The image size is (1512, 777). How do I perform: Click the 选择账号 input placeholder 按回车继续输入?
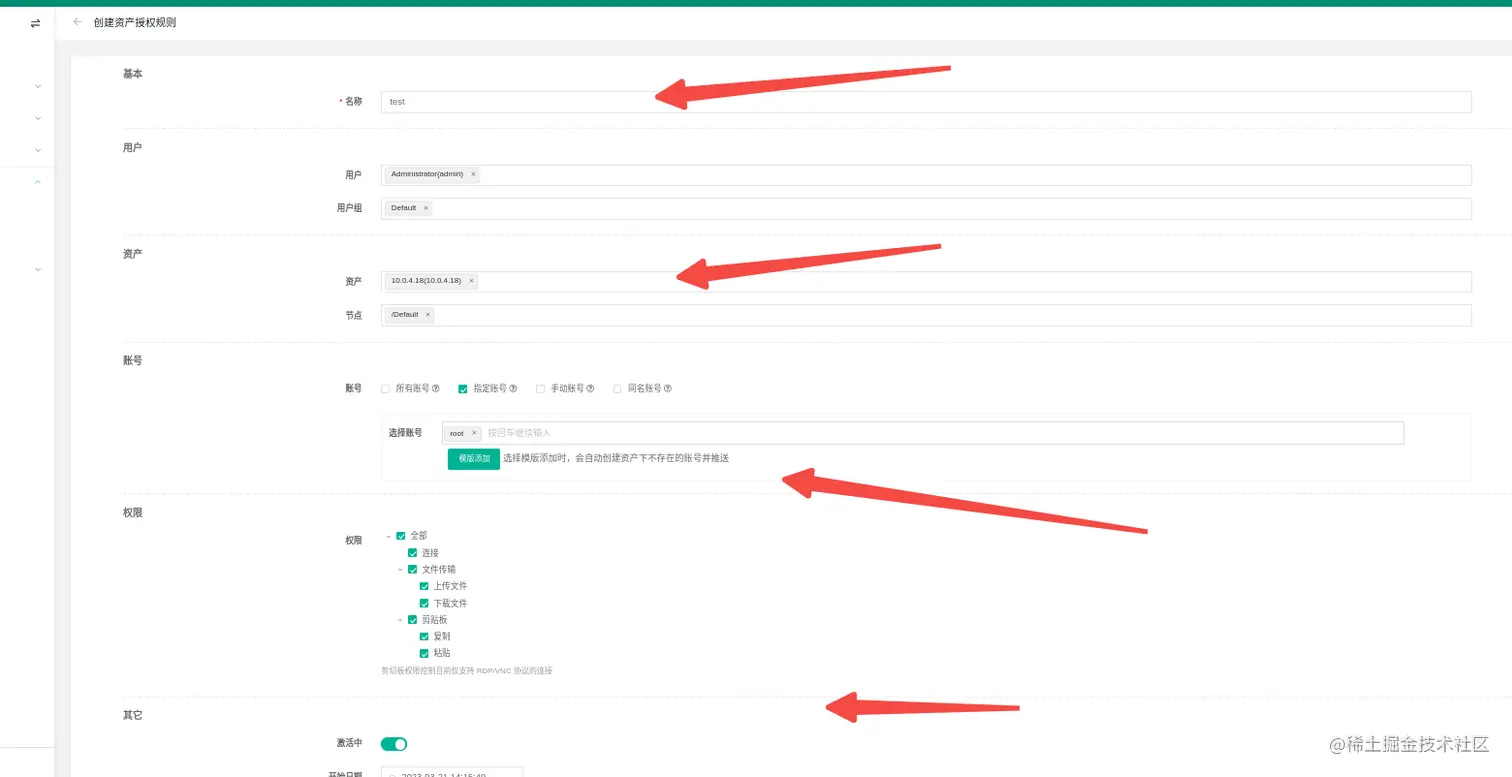[519, 433]
